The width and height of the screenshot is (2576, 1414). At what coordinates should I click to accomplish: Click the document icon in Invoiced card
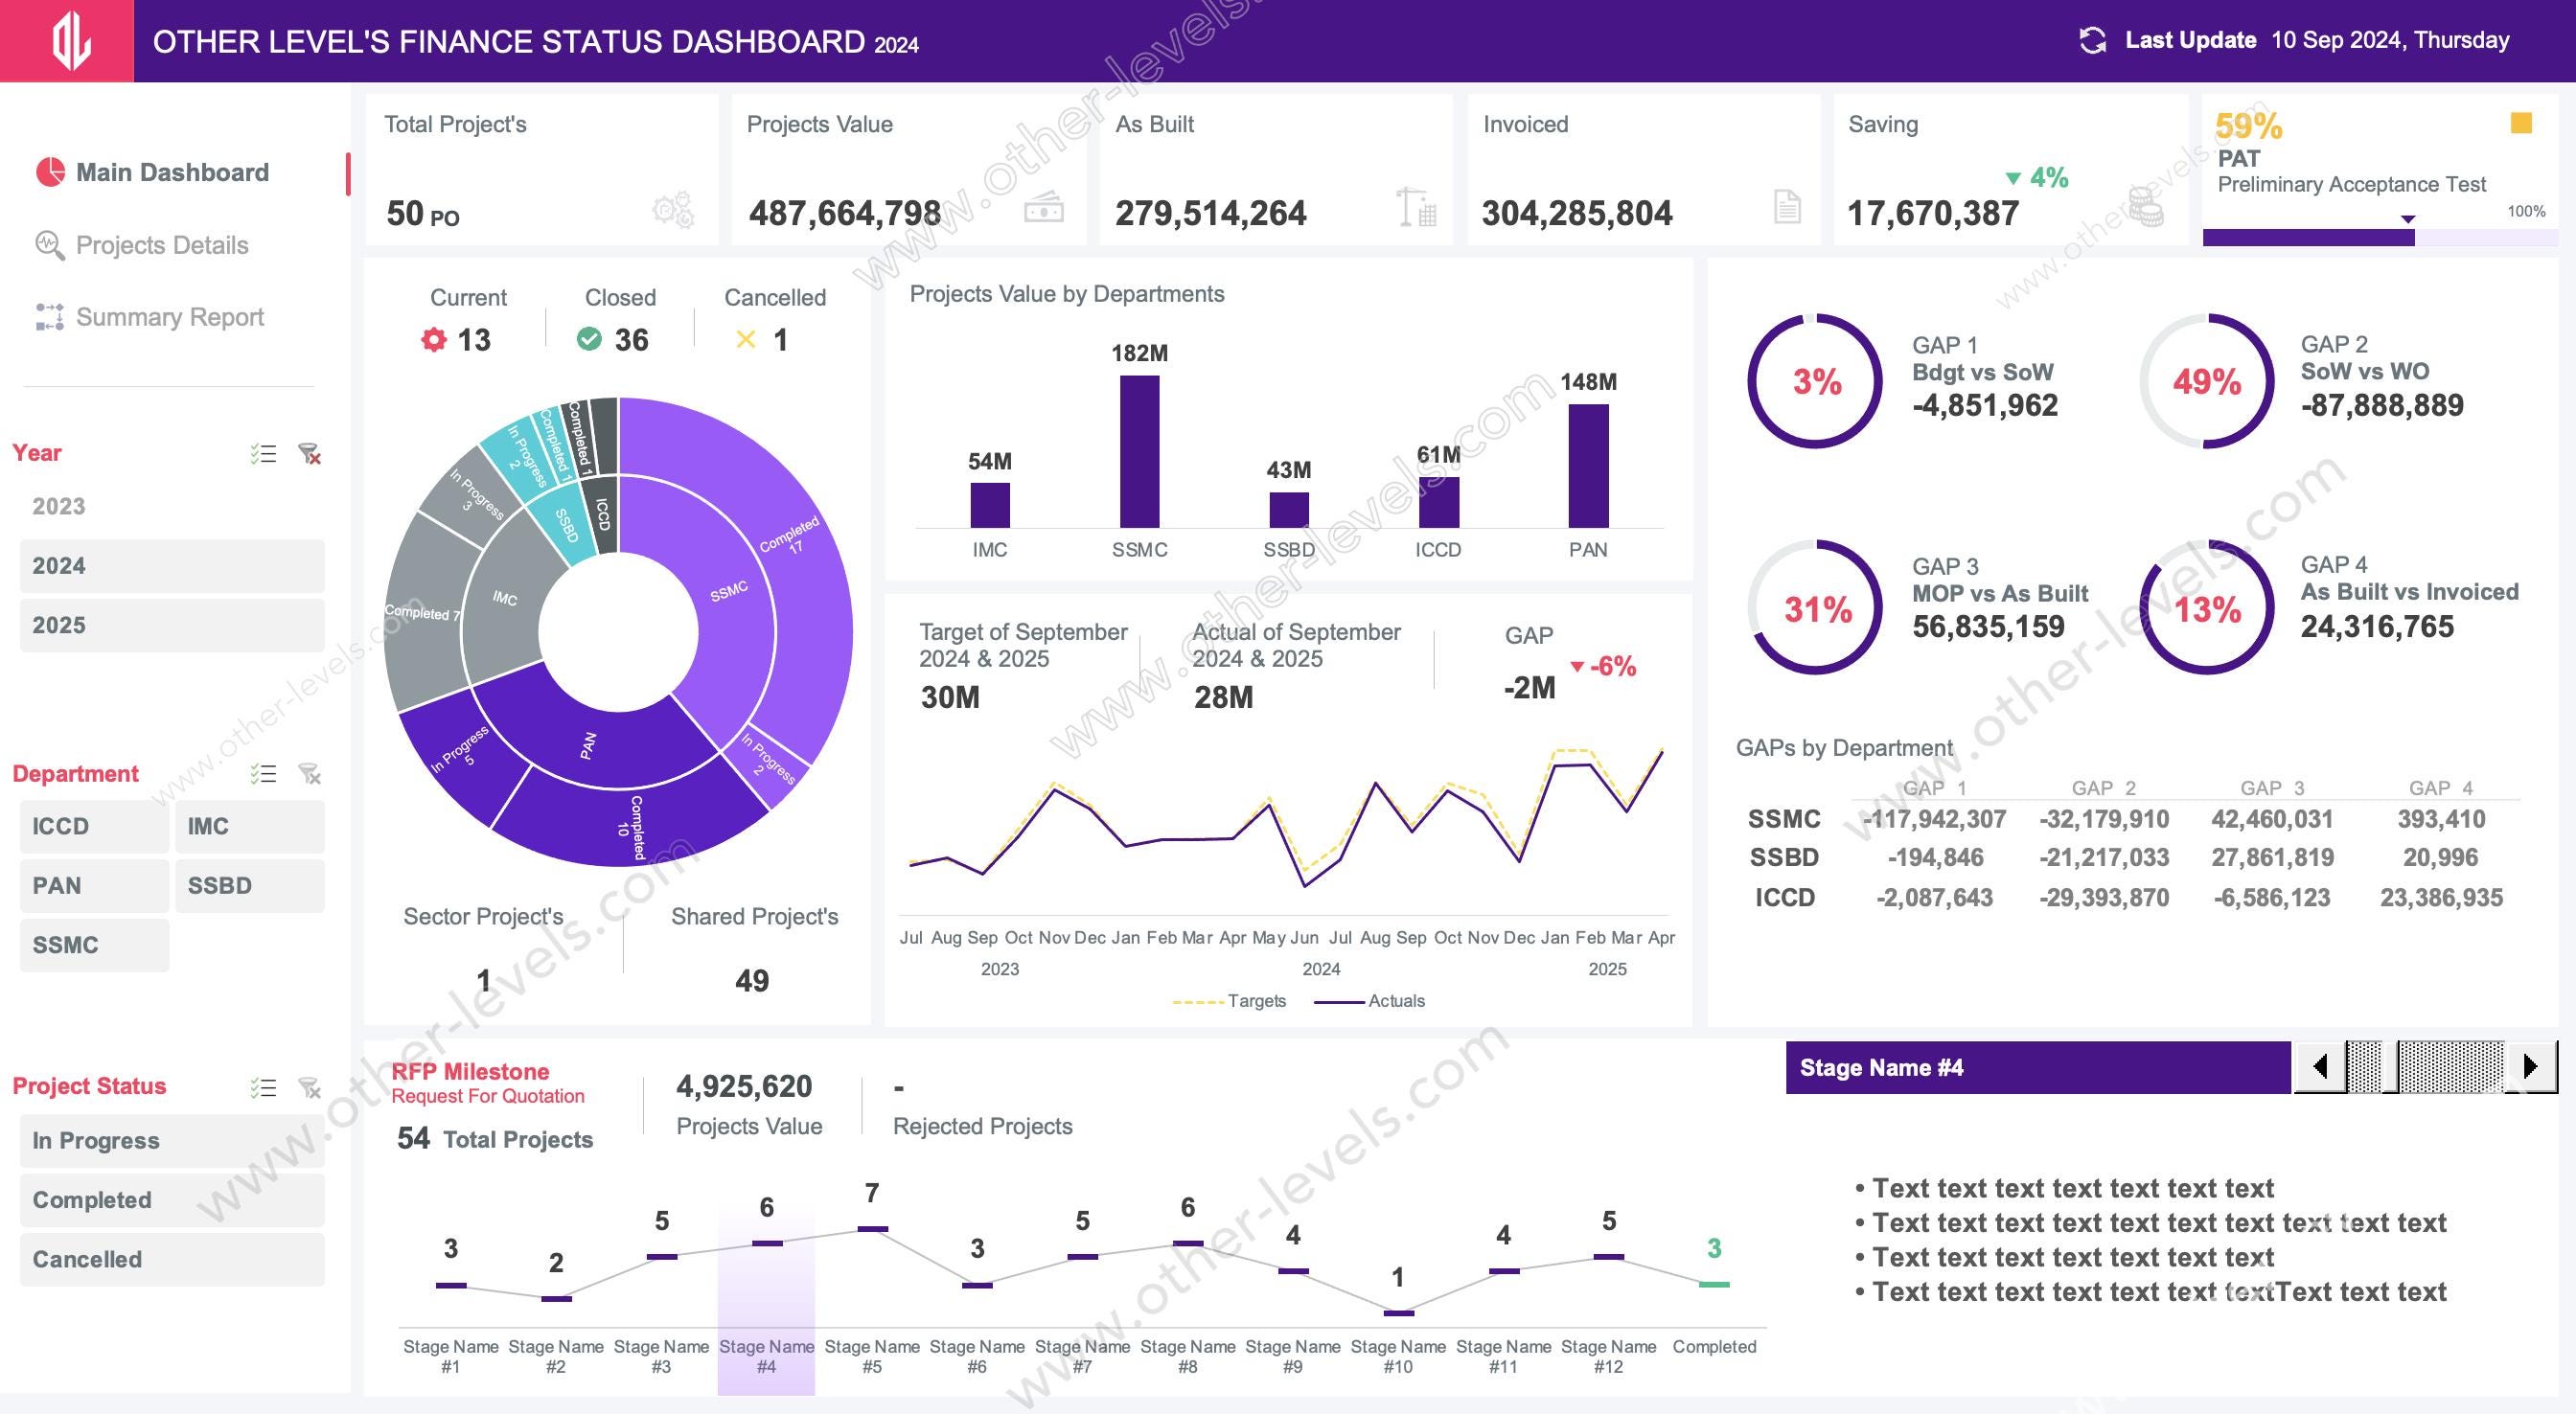[1787, 207]
